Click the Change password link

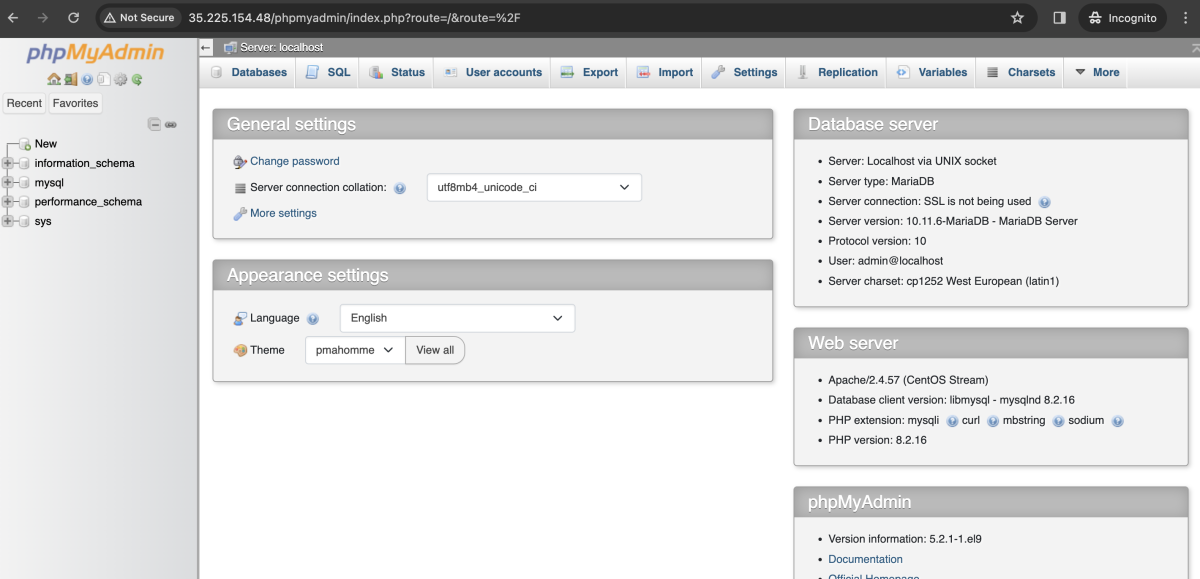(295, 161)
